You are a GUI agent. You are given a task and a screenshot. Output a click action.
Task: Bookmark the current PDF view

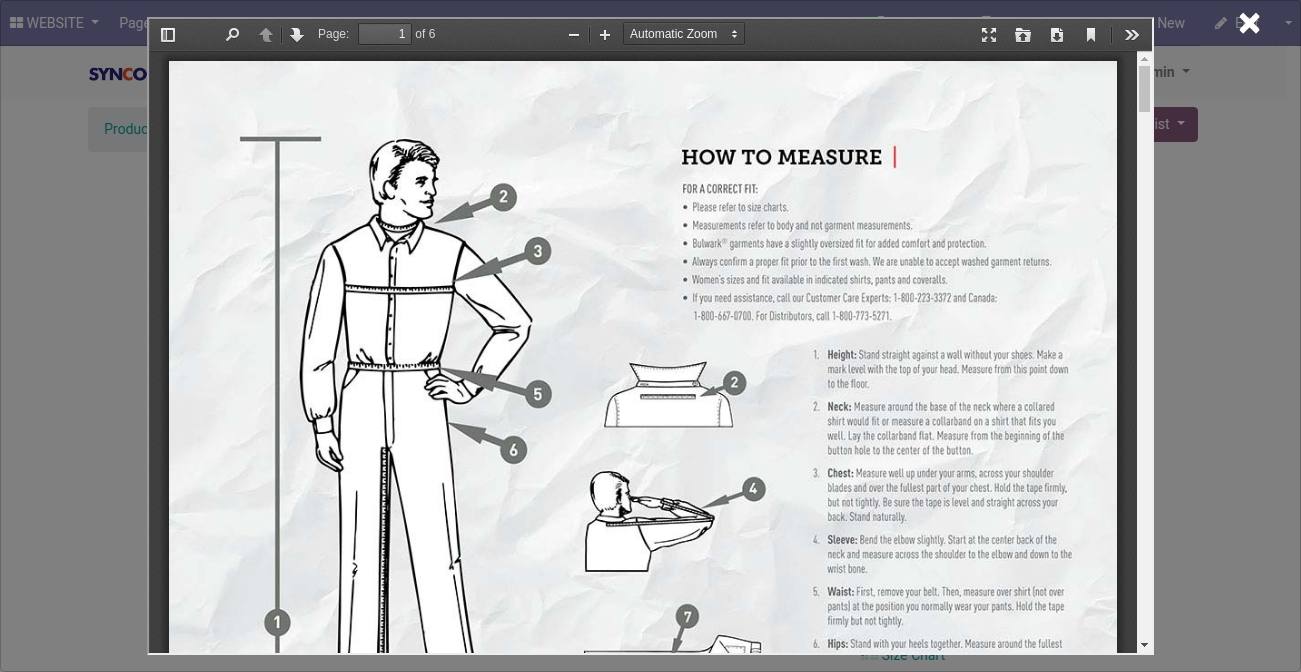tap(1091, 35)
